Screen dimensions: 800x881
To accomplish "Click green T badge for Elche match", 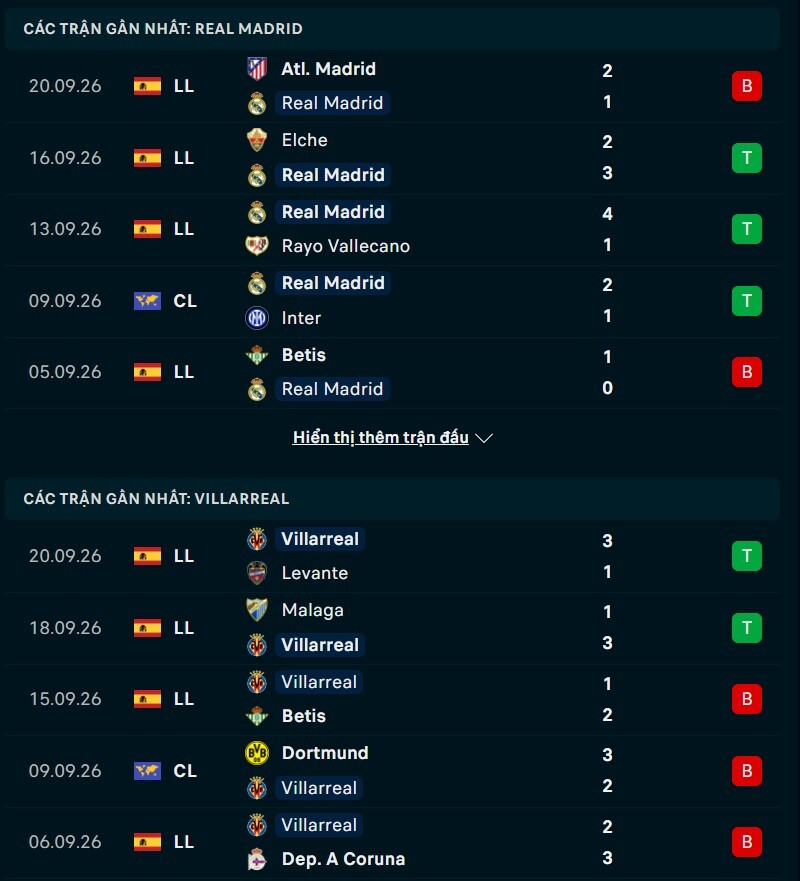I will click(747, 158).
